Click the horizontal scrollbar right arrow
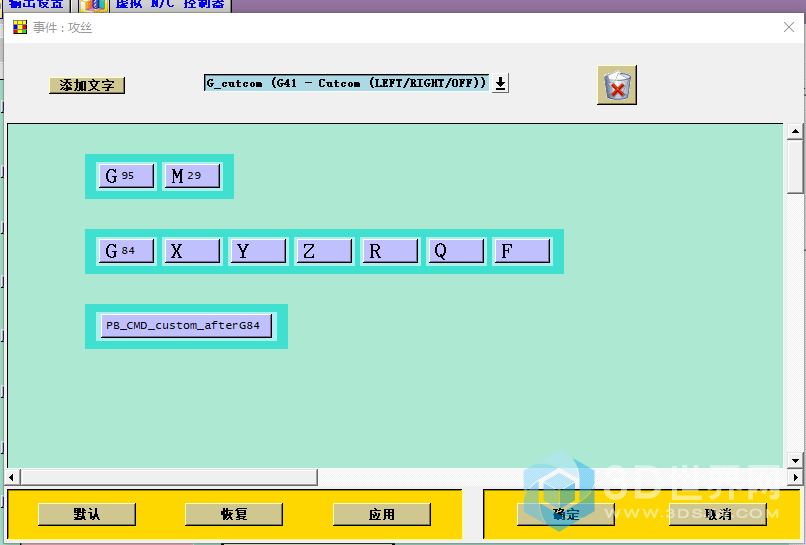806x545 pixels. pyautogui.click(x=796, y=477)
